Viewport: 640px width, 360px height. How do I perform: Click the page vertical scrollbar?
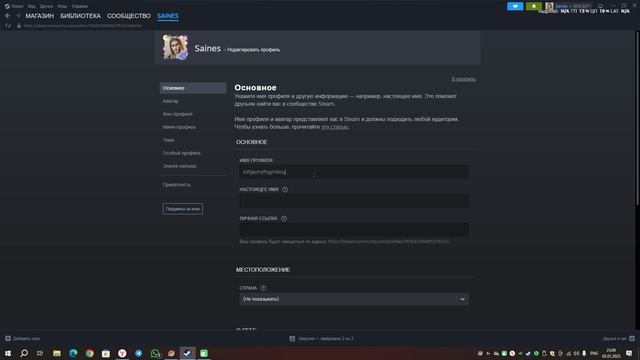click(x=637, y=118)
